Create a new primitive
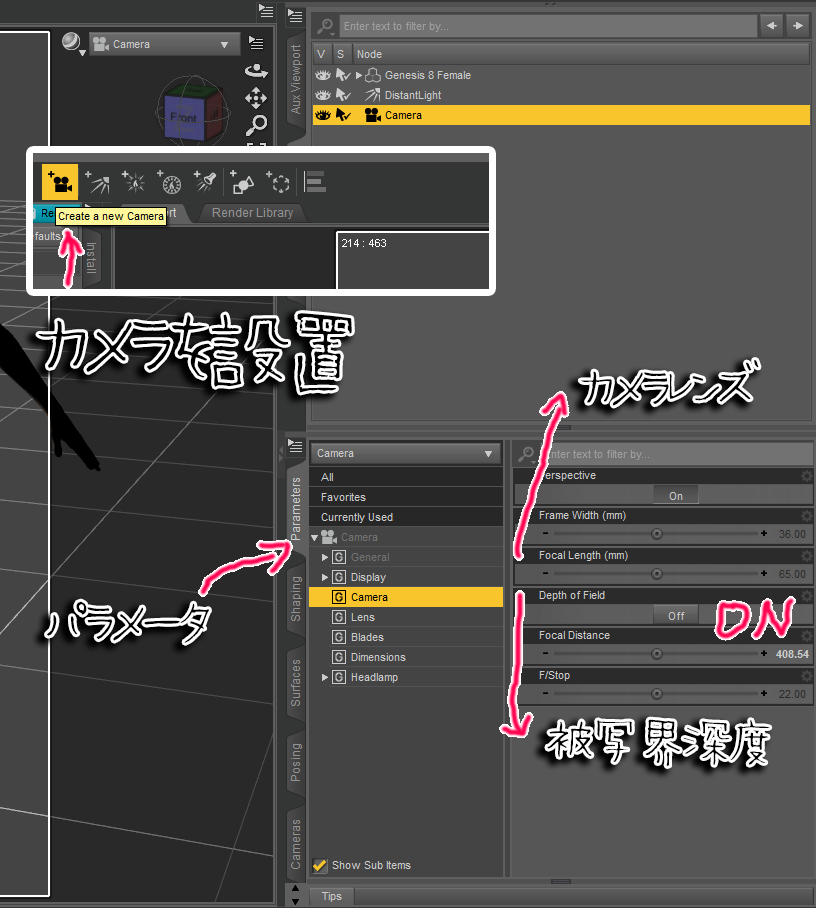Viewport: 816px width, 908px height. 242,182
